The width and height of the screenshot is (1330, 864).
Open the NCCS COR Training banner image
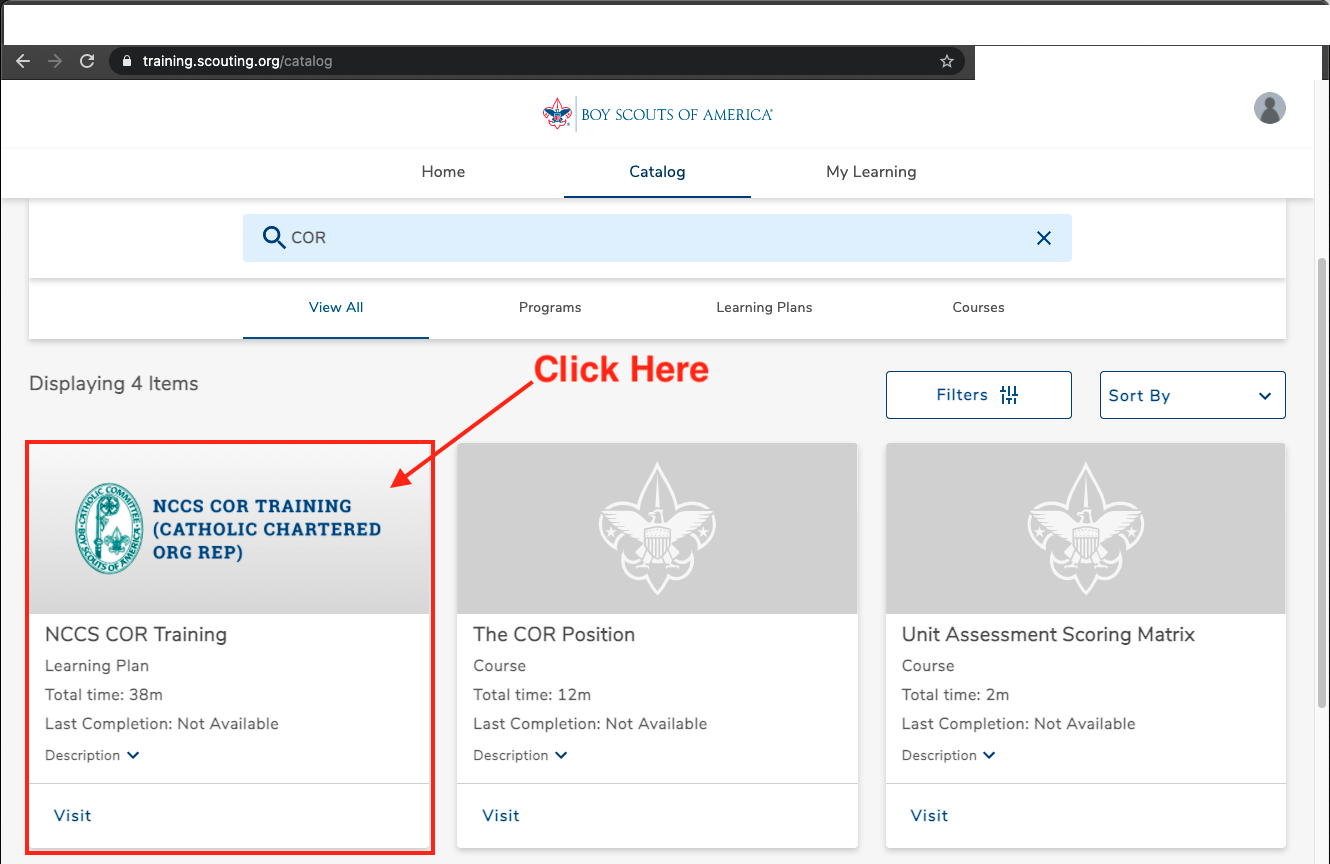[229, 529]
